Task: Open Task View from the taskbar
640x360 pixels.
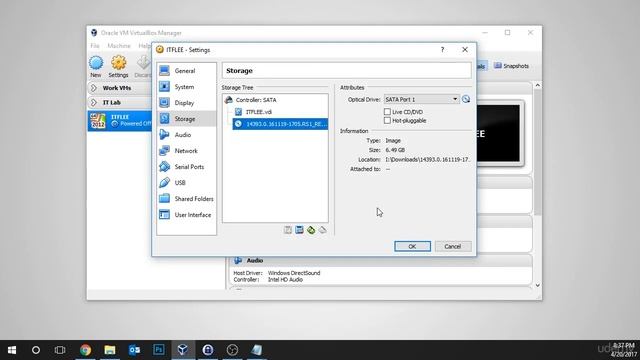Action: 60,350
